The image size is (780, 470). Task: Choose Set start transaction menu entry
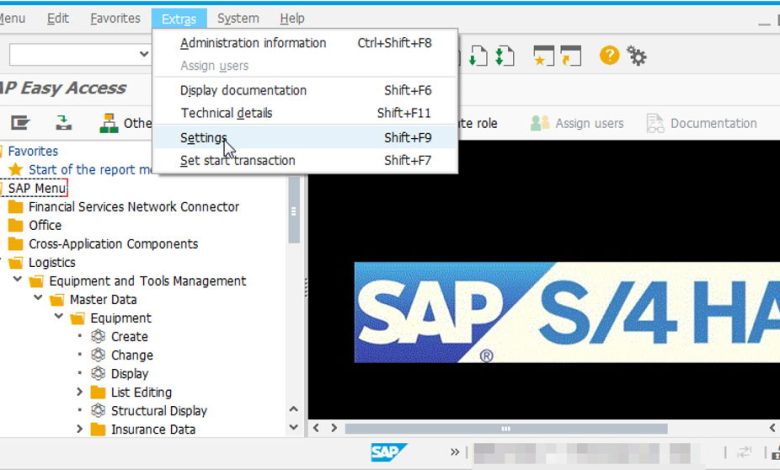305,160
